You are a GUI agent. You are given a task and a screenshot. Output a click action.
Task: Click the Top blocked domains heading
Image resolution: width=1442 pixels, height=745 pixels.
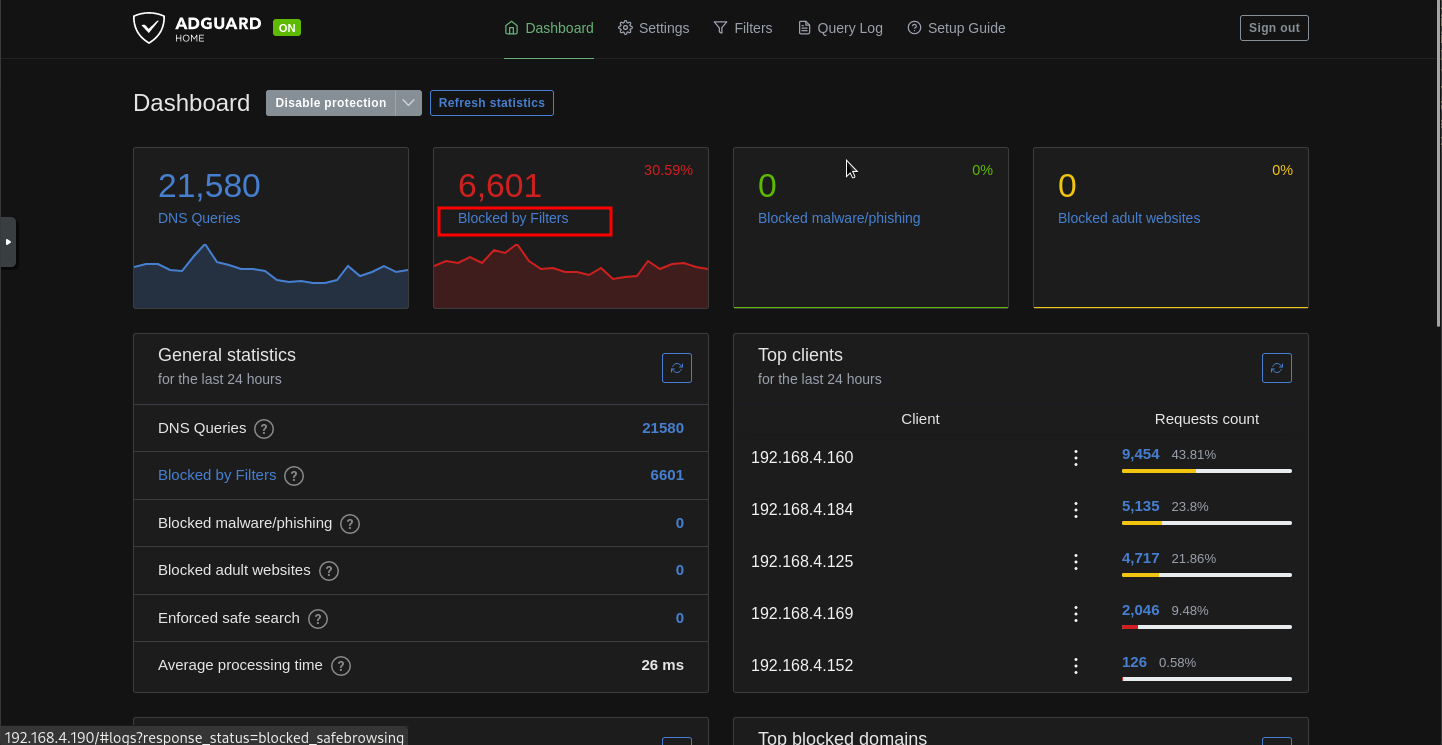click(x=842, y=738)
